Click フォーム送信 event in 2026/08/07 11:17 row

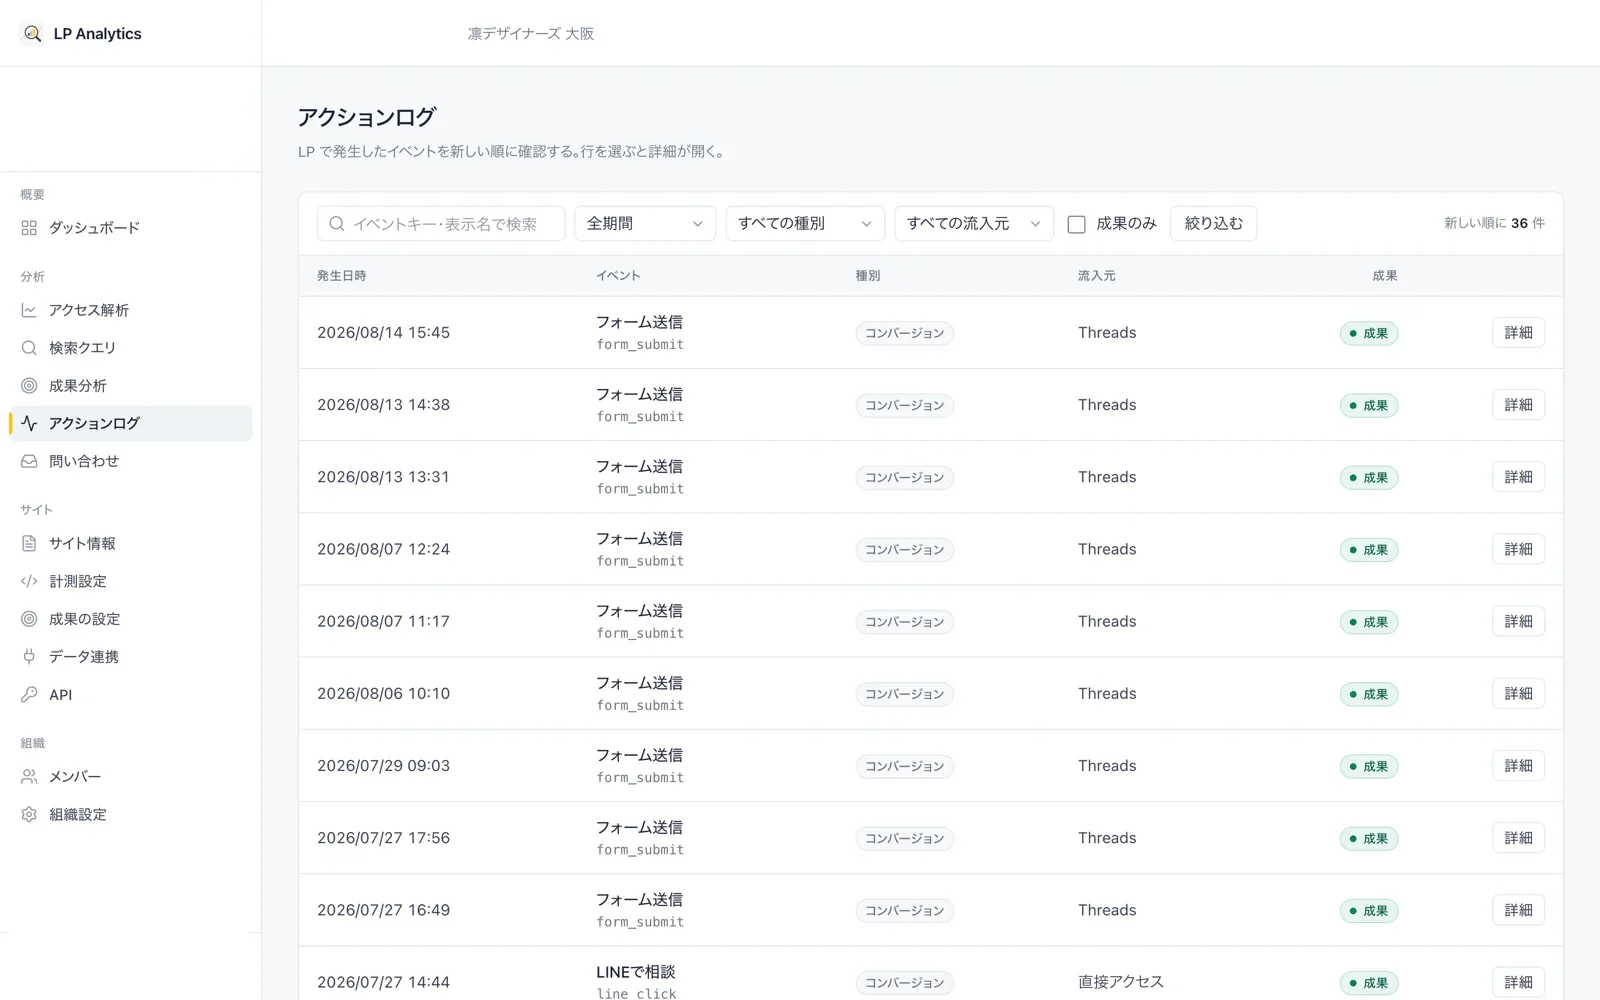pos(640,611)
